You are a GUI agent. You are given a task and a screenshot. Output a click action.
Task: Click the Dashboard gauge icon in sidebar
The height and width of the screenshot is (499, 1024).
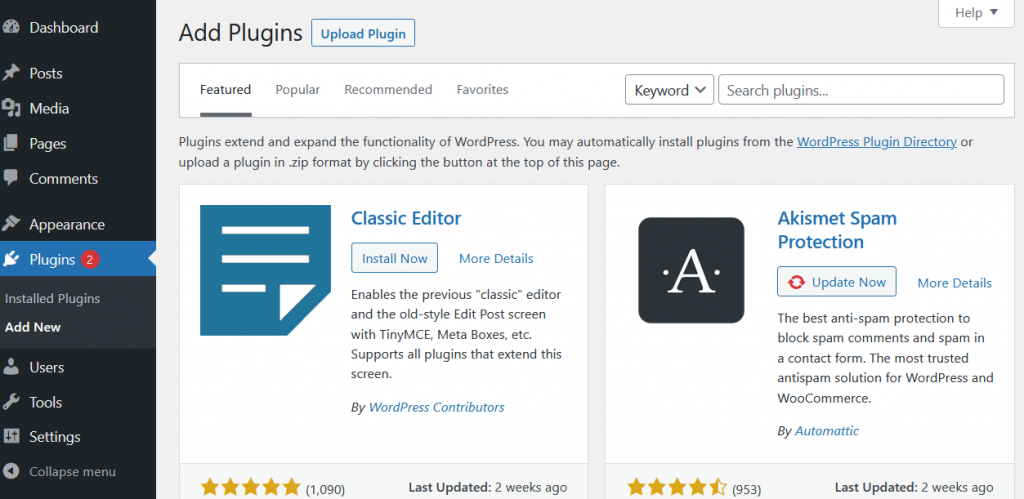tap(11, 28)
